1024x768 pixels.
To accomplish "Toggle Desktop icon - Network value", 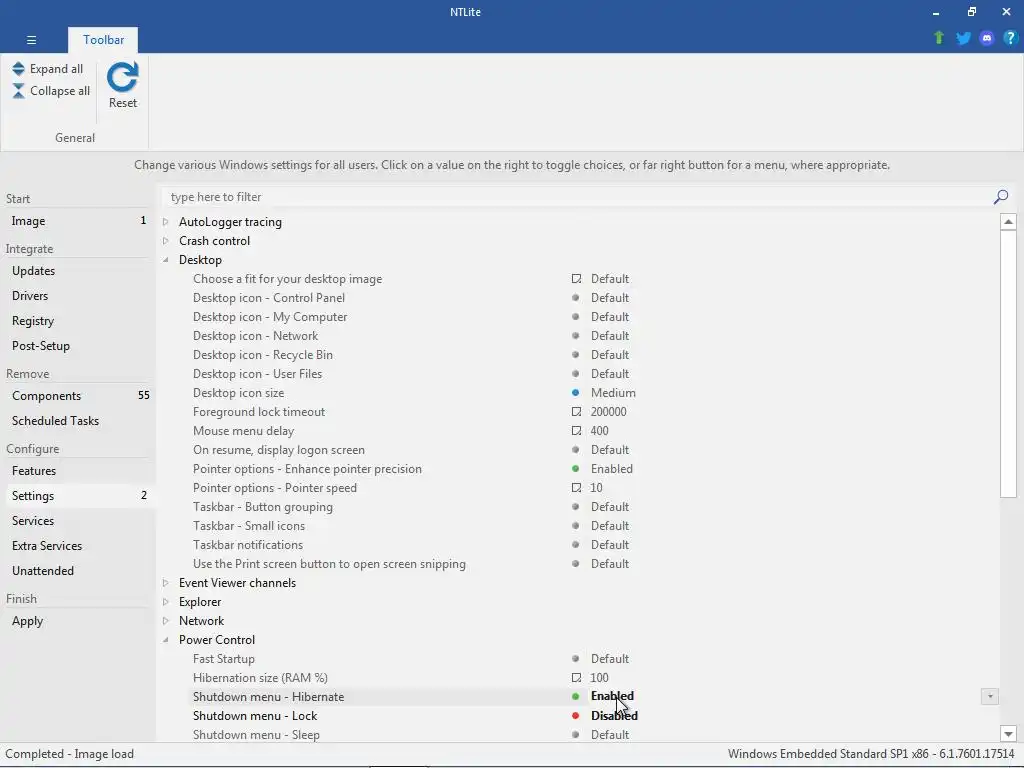I will coord(610,336).
